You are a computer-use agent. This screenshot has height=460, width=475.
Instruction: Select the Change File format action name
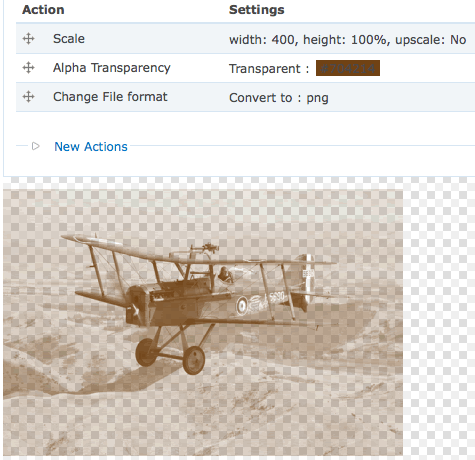click(110, 97)
